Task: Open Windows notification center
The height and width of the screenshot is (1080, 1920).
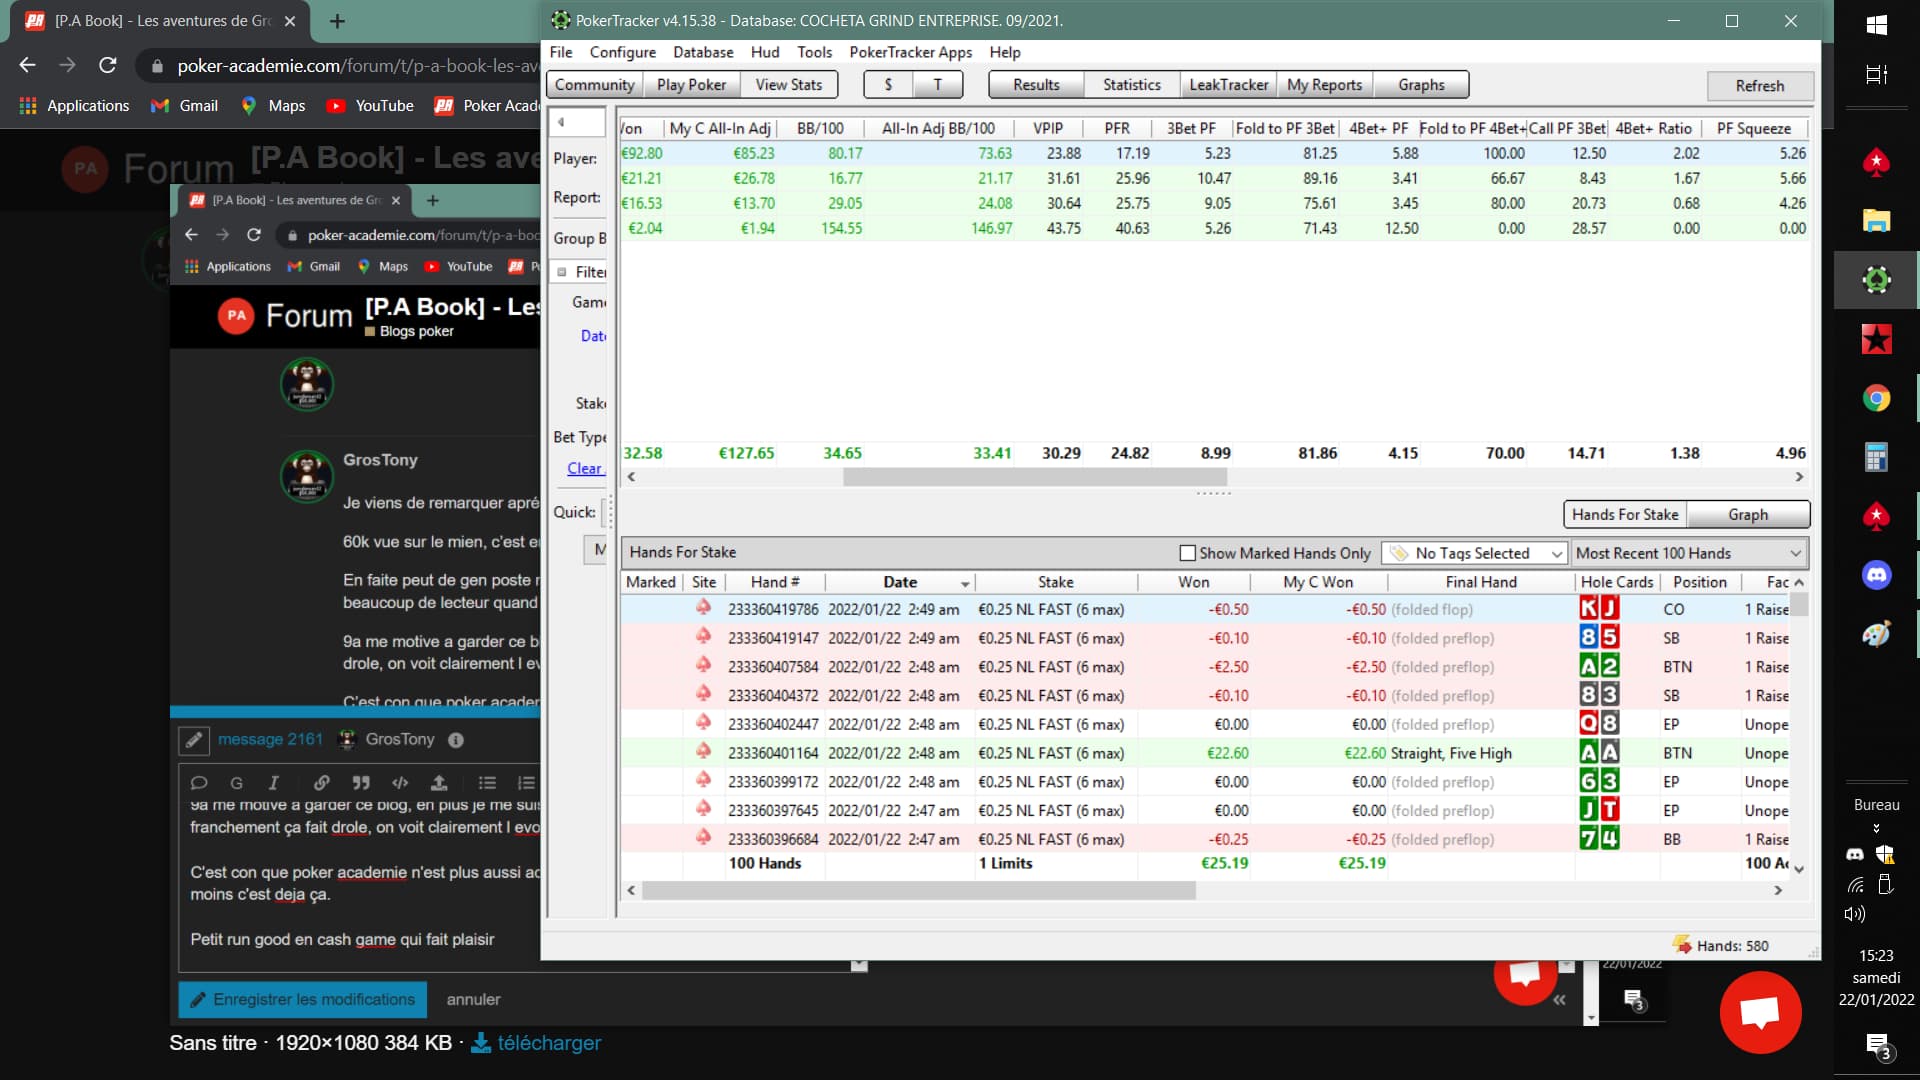Action: point(1877,1047)
